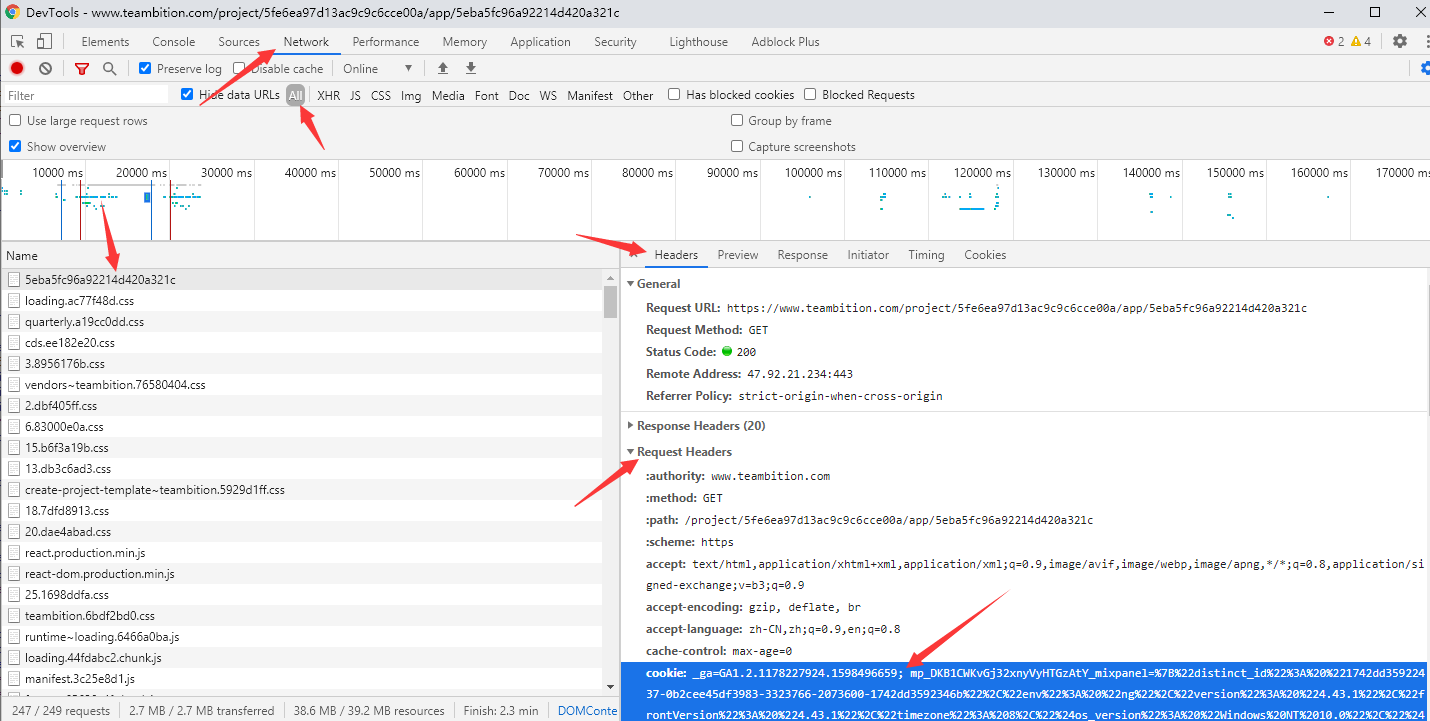Open the network search magnifier
1430x721 pixels.
(x=110, y=69)
